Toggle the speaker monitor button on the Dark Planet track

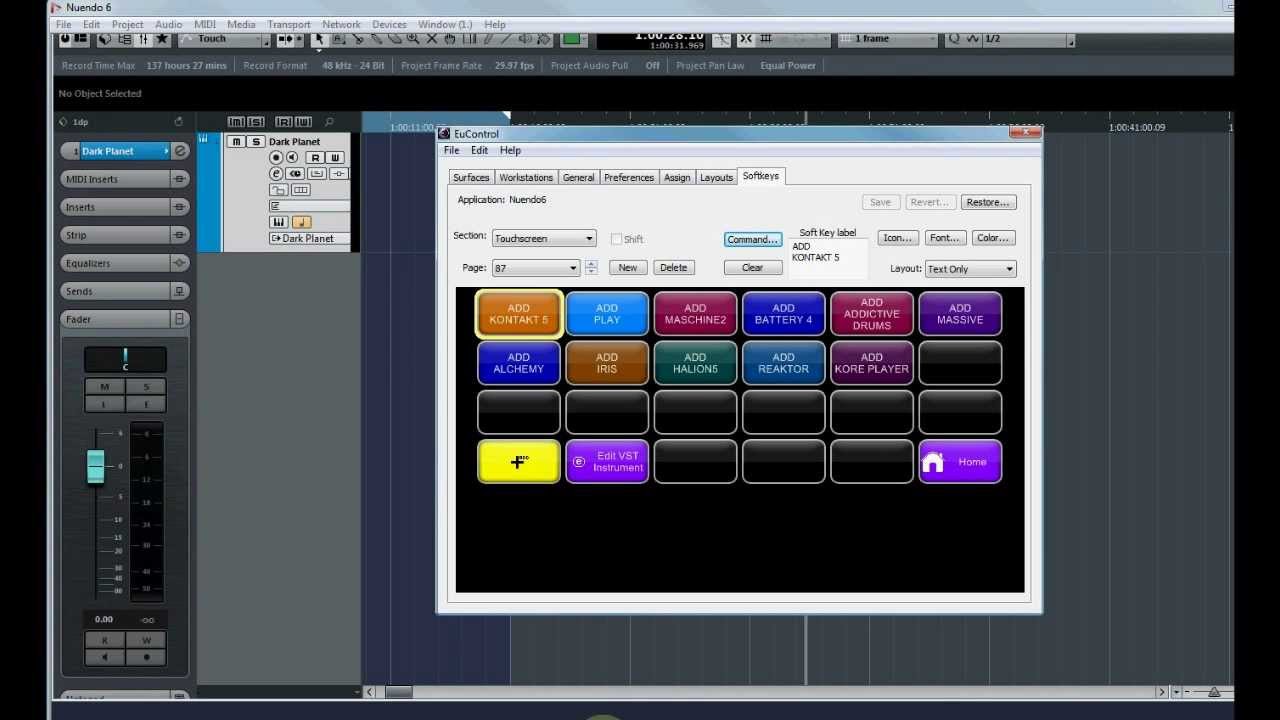point(292,157)
